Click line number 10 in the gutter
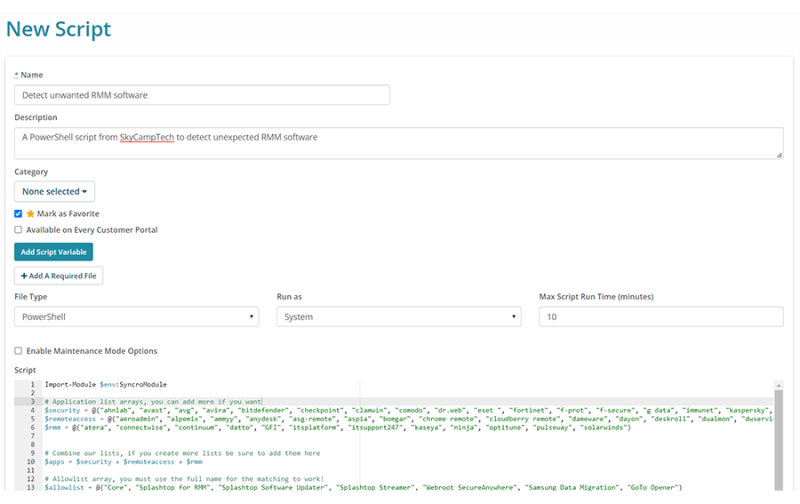Viewport: 800px width, 504px height. pos(31,462)
